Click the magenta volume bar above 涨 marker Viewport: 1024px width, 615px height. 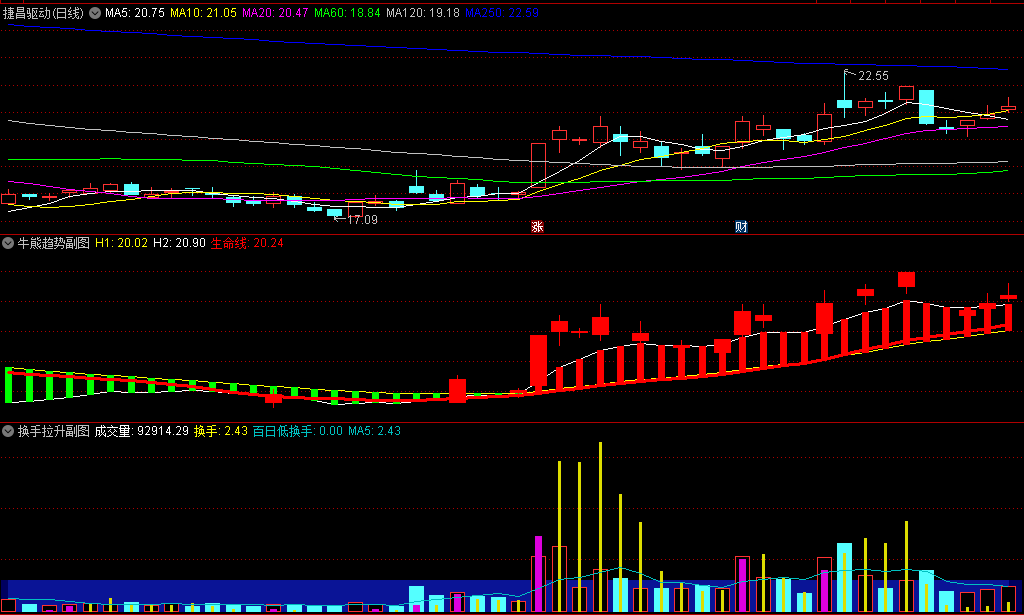coord(538,573)
